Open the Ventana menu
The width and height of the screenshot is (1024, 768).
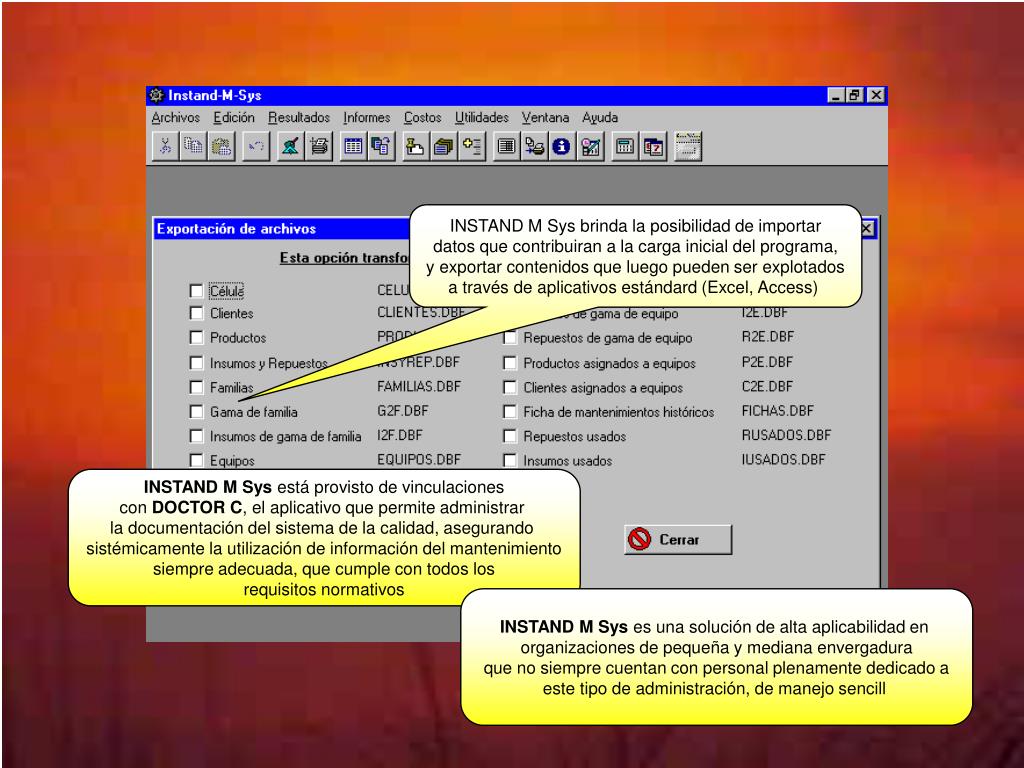(x=545, y=118)
